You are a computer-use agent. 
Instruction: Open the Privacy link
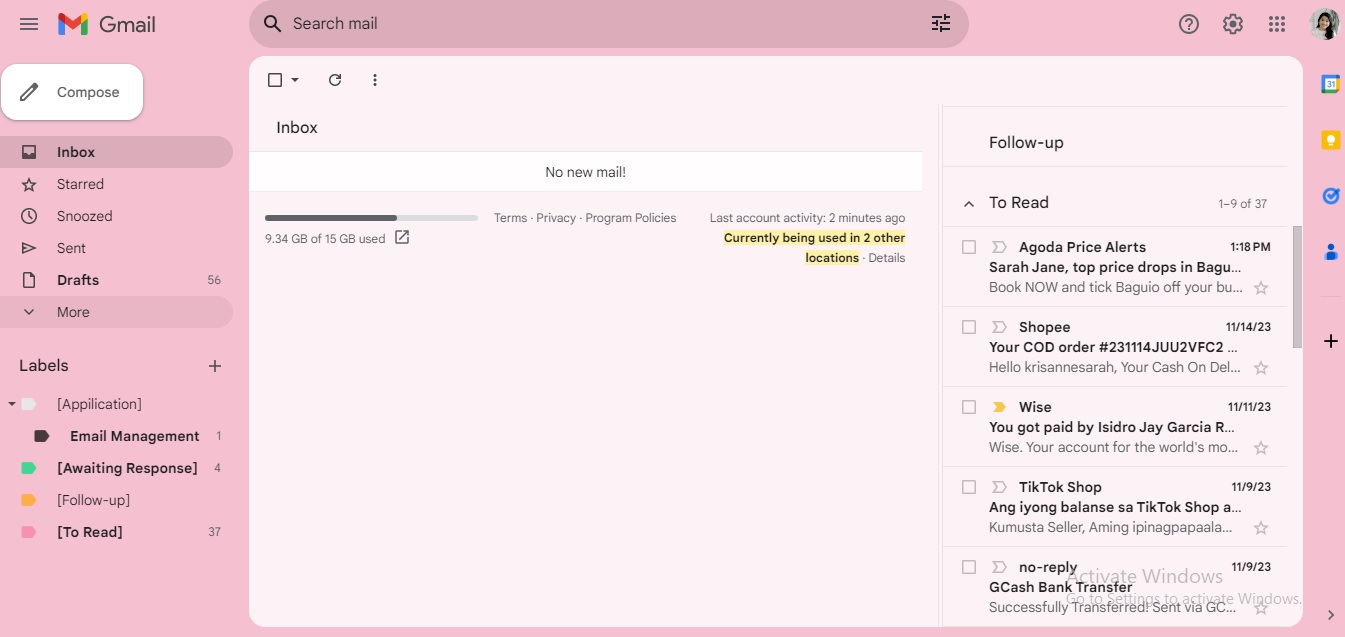click(556, 218)
